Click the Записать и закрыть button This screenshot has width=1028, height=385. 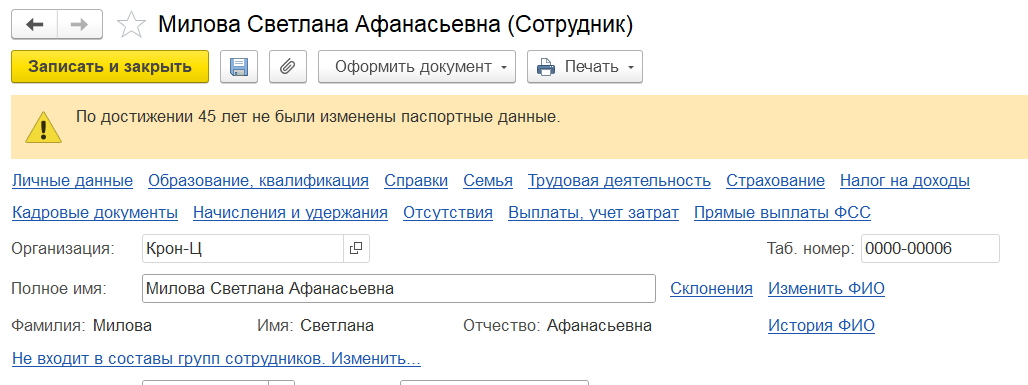(x=110, y=67)
